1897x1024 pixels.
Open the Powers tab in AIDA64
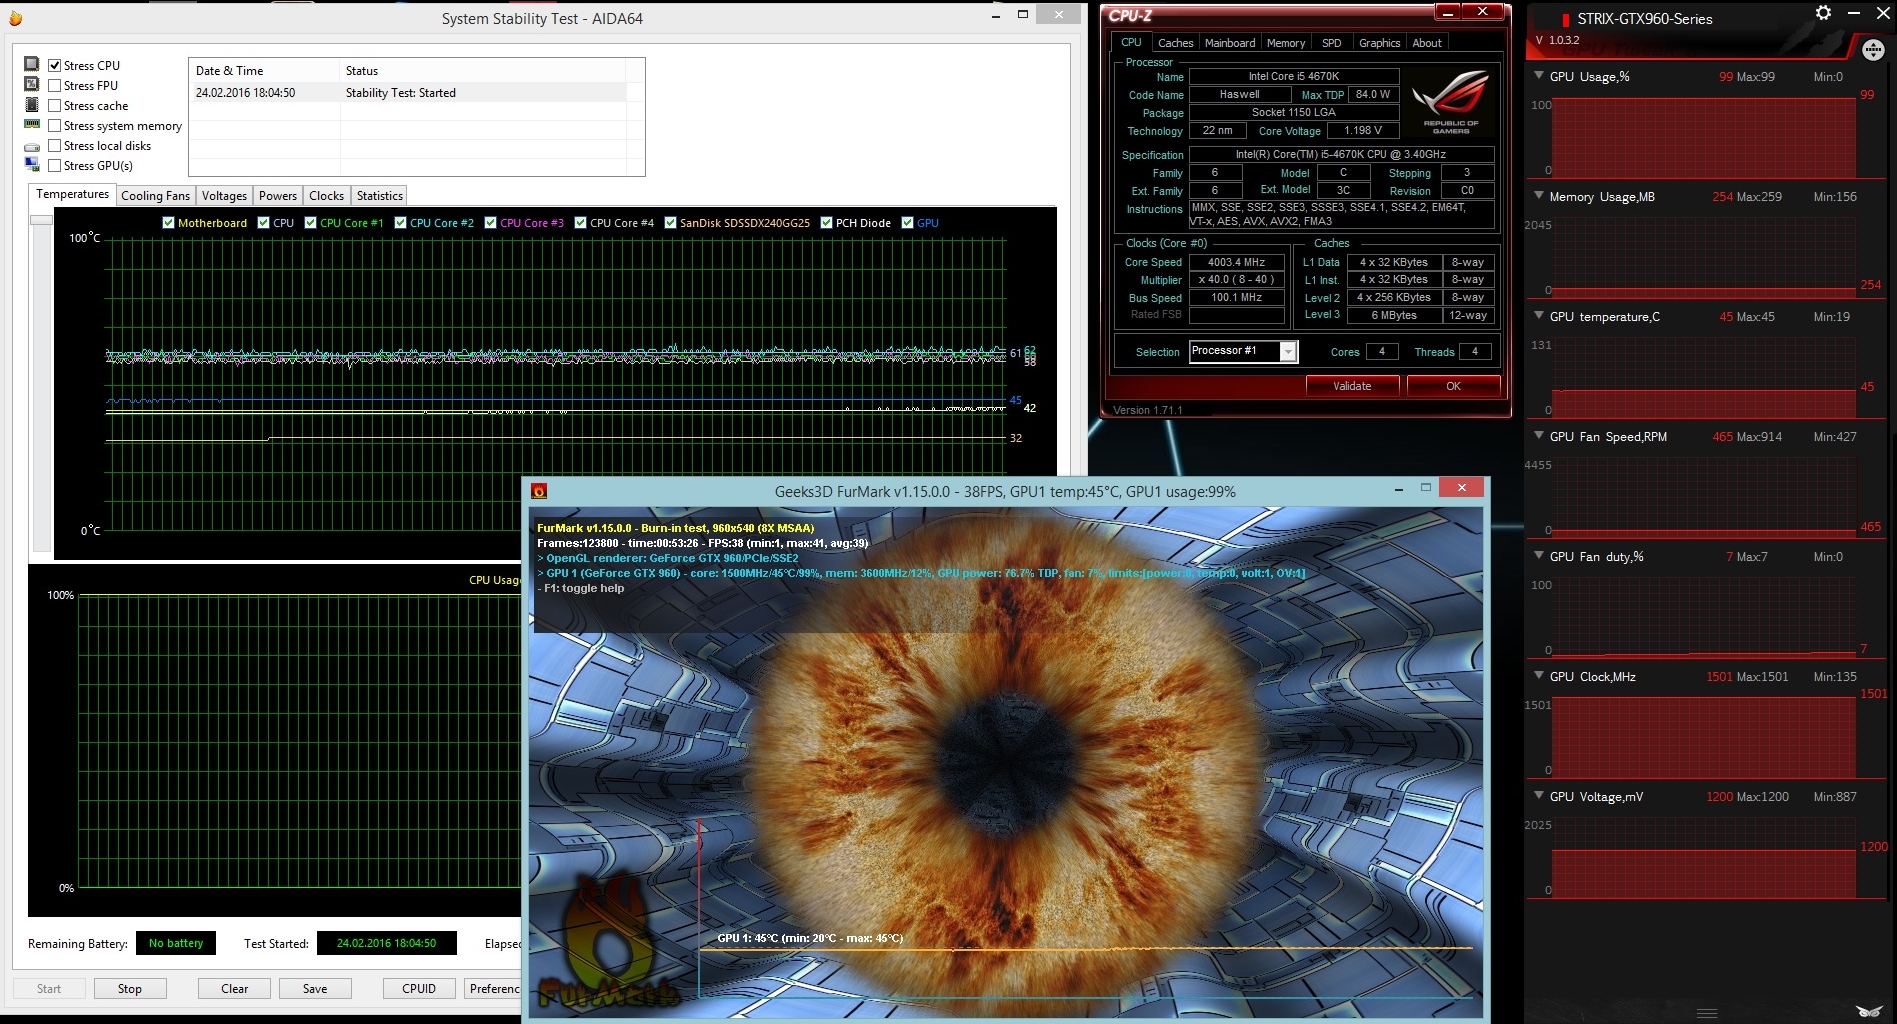[278, 196]
